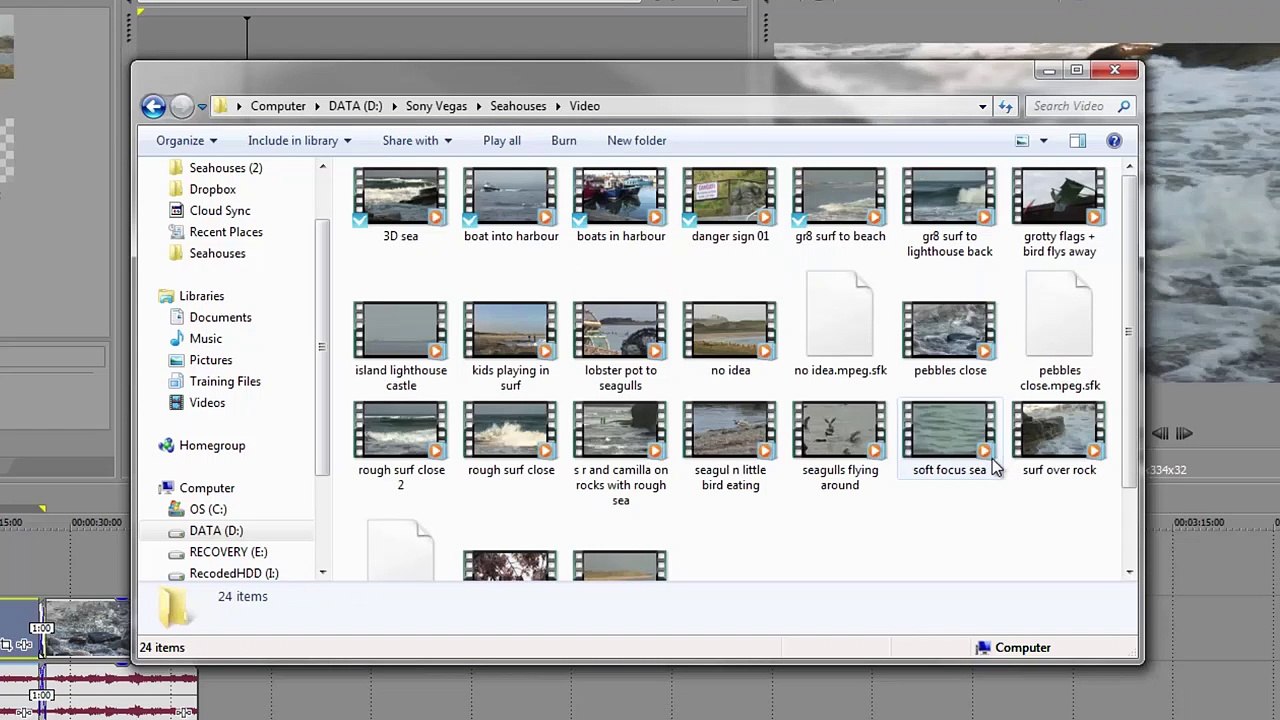Click the 'Play all' button
This screenshot has height=720, width=1280.
[502, 141]
